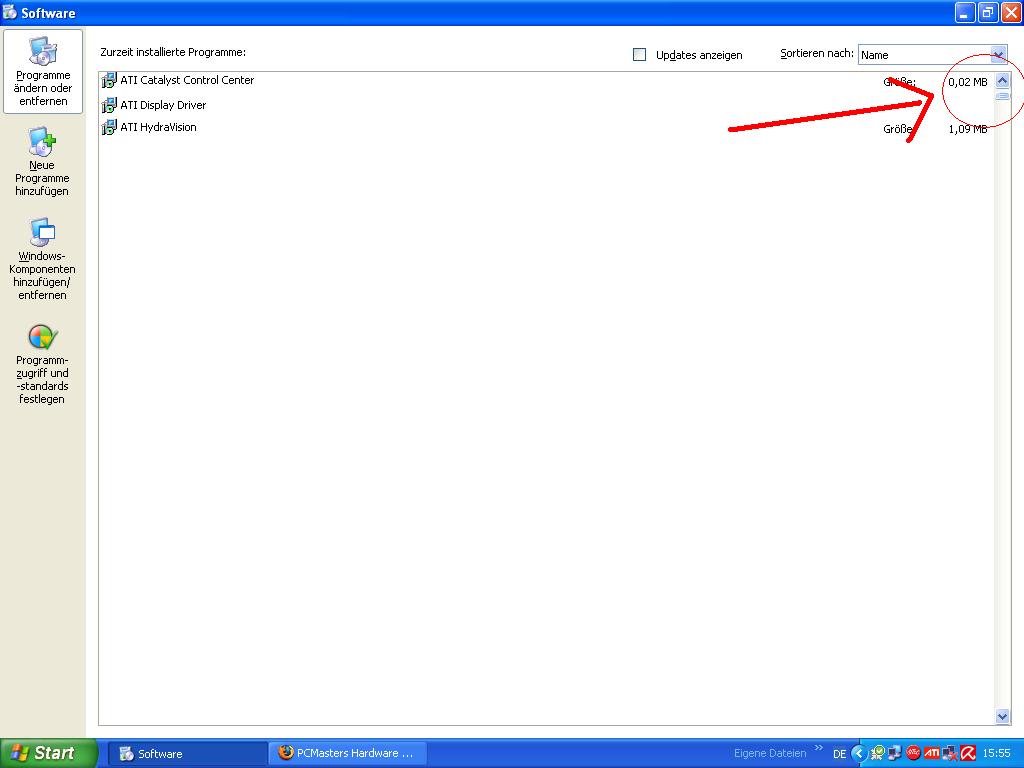Select 'Programme ändern oder entfernen' sidebar icon
The width and height of the screenshot is (1024, 768).
coord(42,71)
